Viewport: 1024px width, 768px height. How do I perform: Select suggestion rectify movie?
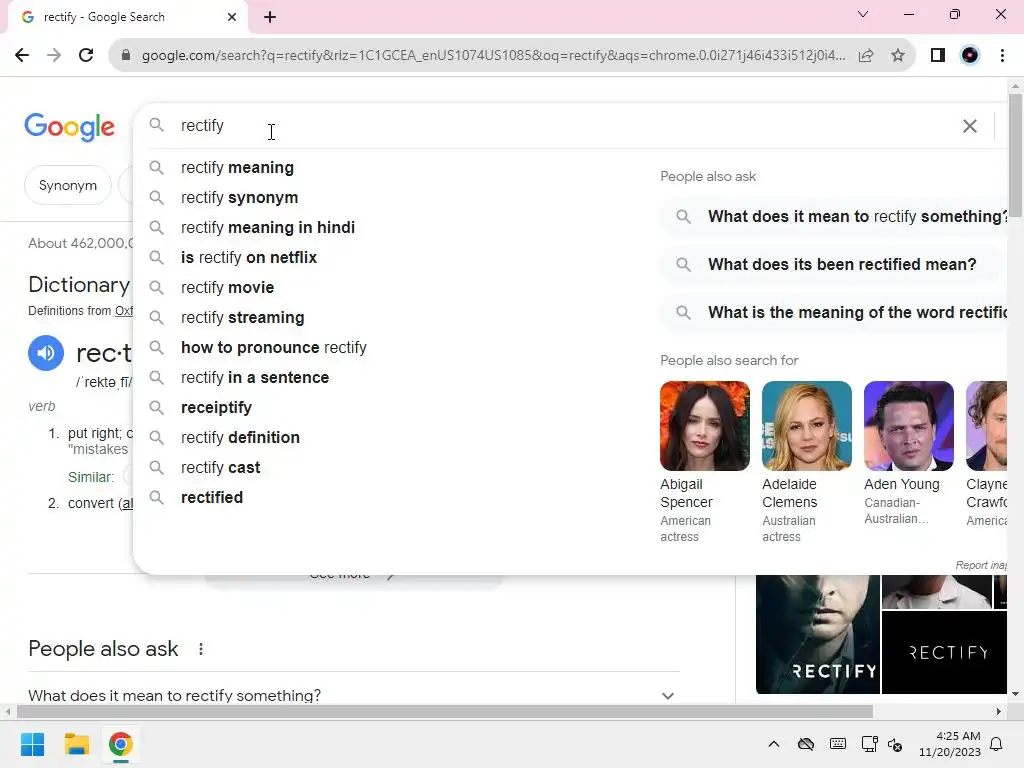tap(227, 288)
